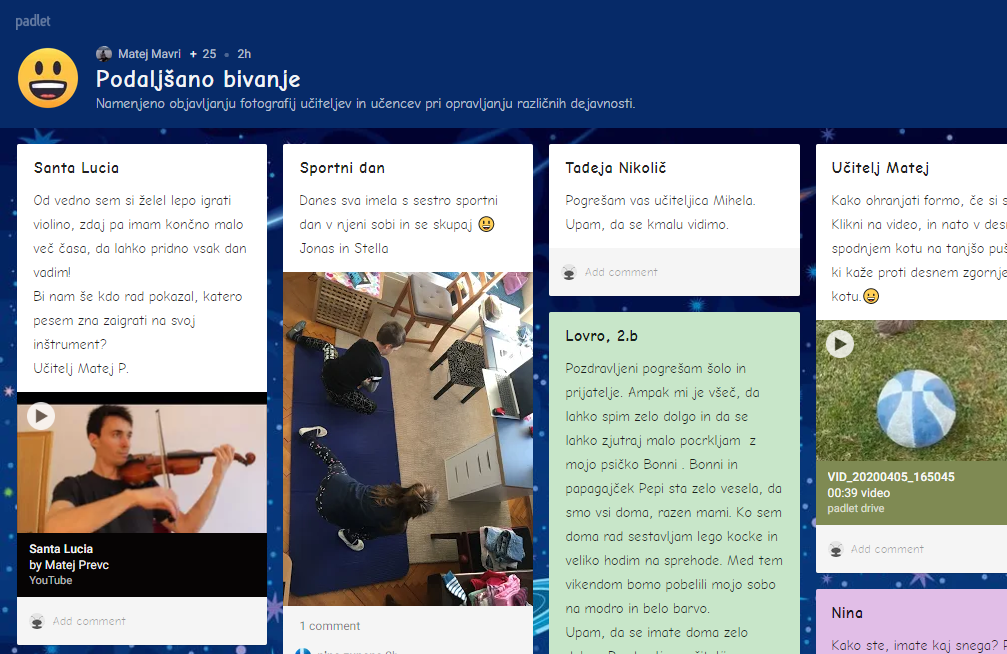The image size is (1007, 654).
Task: Add comment on Tadeja Nikolič post
Action: [x=621, y=272]
